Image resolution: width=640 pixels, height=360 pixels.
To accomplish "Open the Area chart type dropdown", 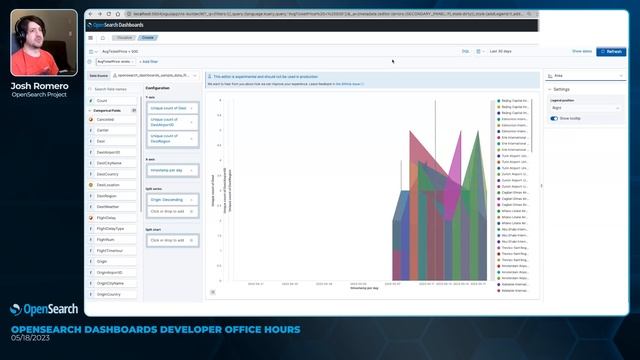I will [585, 76].
